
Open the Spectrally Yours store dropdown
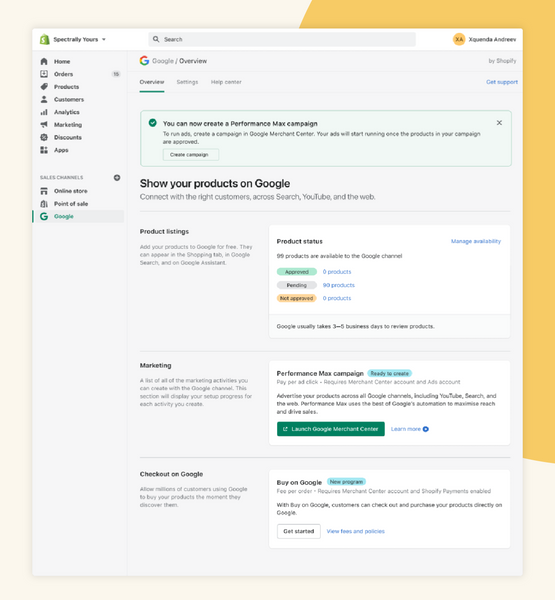click(x=79, y=39)
